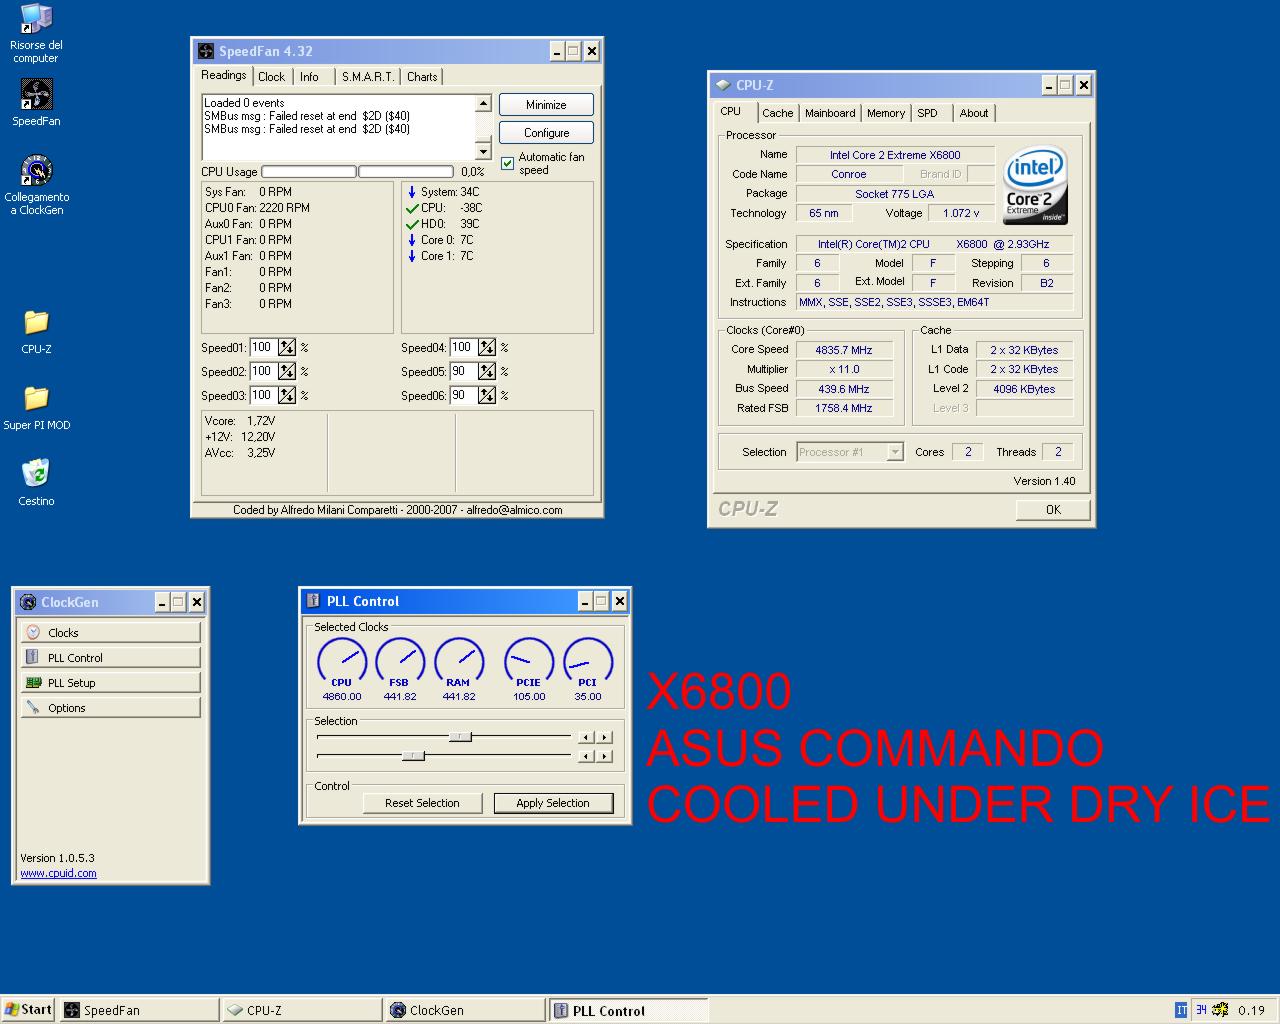Switch to CPU-Z Cache tab

click(777, 113)
